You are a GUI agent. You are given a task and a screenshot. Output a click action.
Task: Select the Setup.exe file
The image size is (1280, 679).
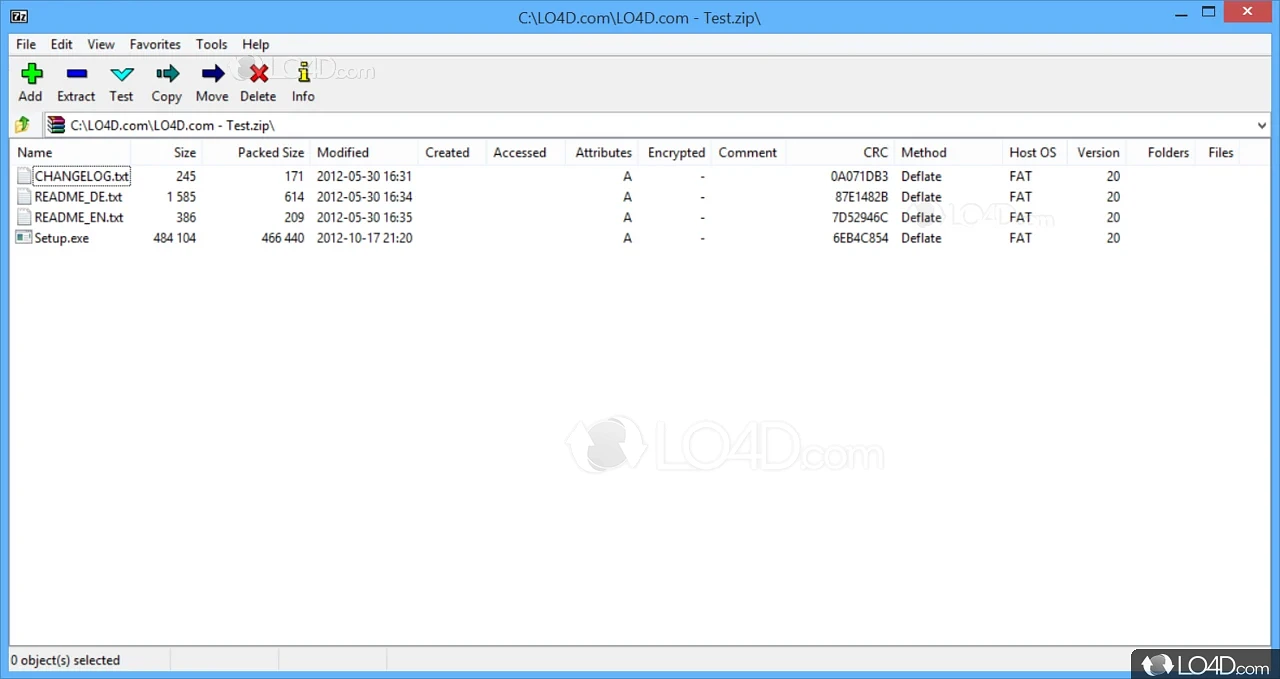click(61, 238)
